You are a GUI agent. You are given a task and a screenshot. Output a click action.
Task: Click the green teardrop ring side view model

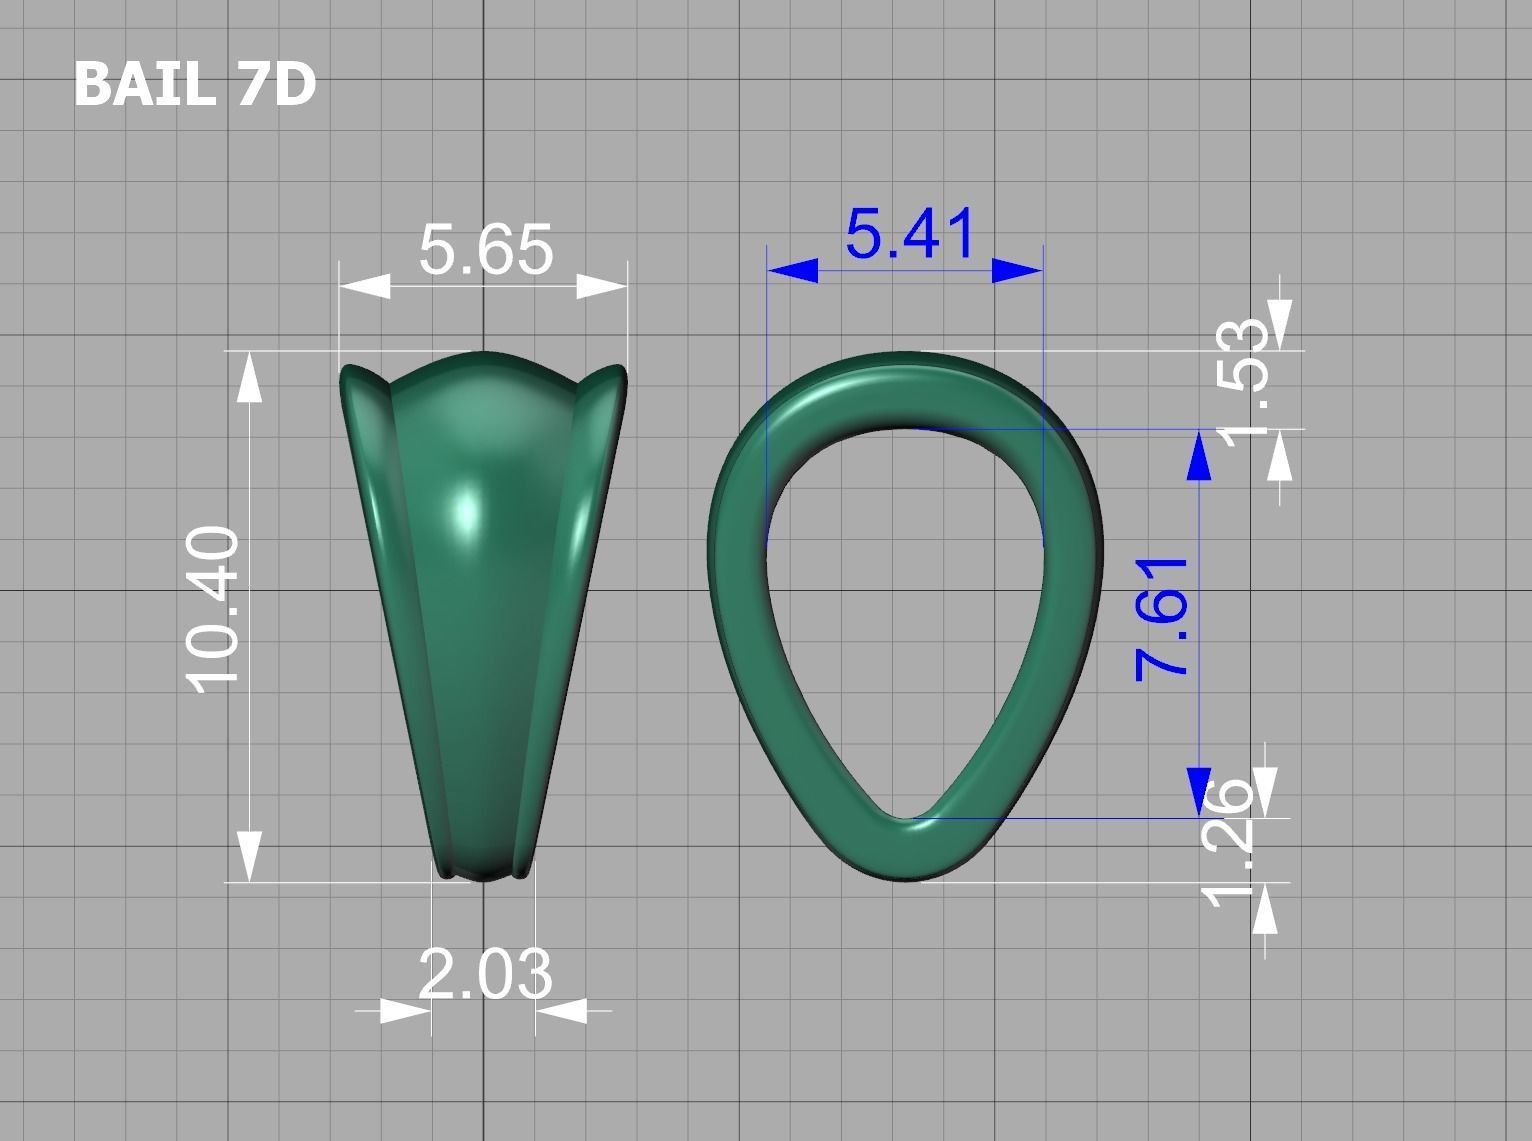(906, 616)
